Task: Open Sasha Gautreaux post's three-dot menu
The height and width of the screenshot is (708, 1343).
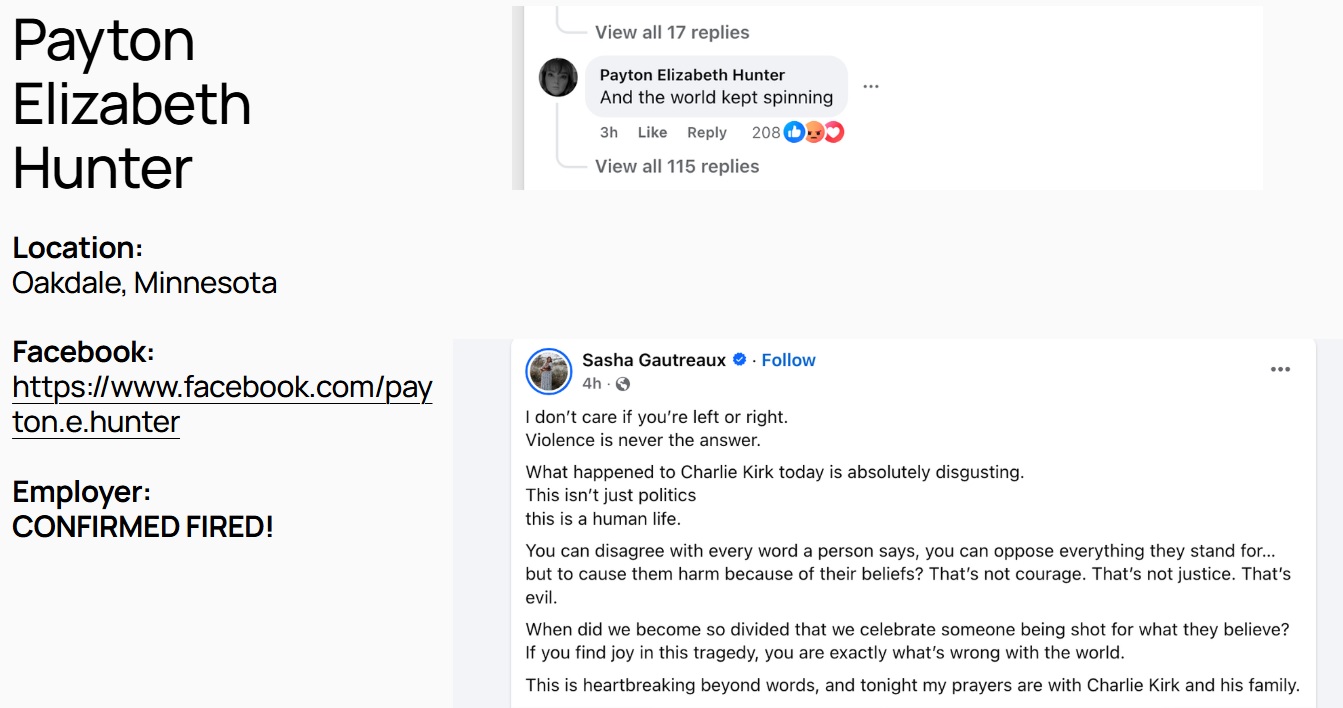Action: pyautogui.click(x=1280, y=369)
